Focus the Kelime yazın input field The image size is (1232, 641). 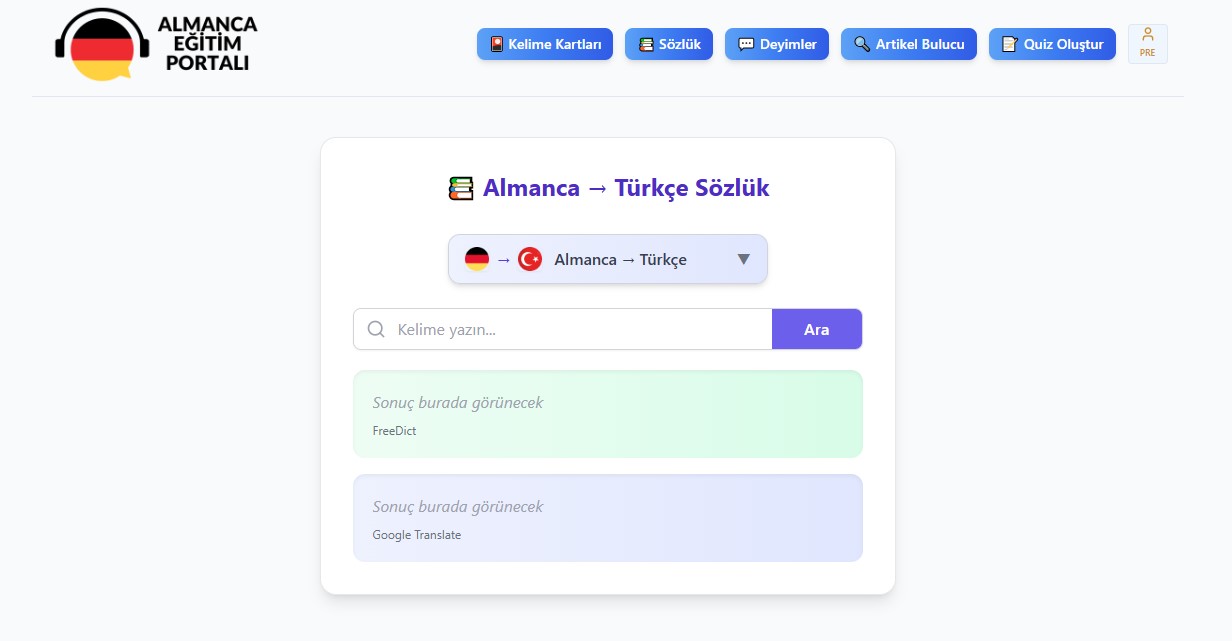tap(580, 329)
